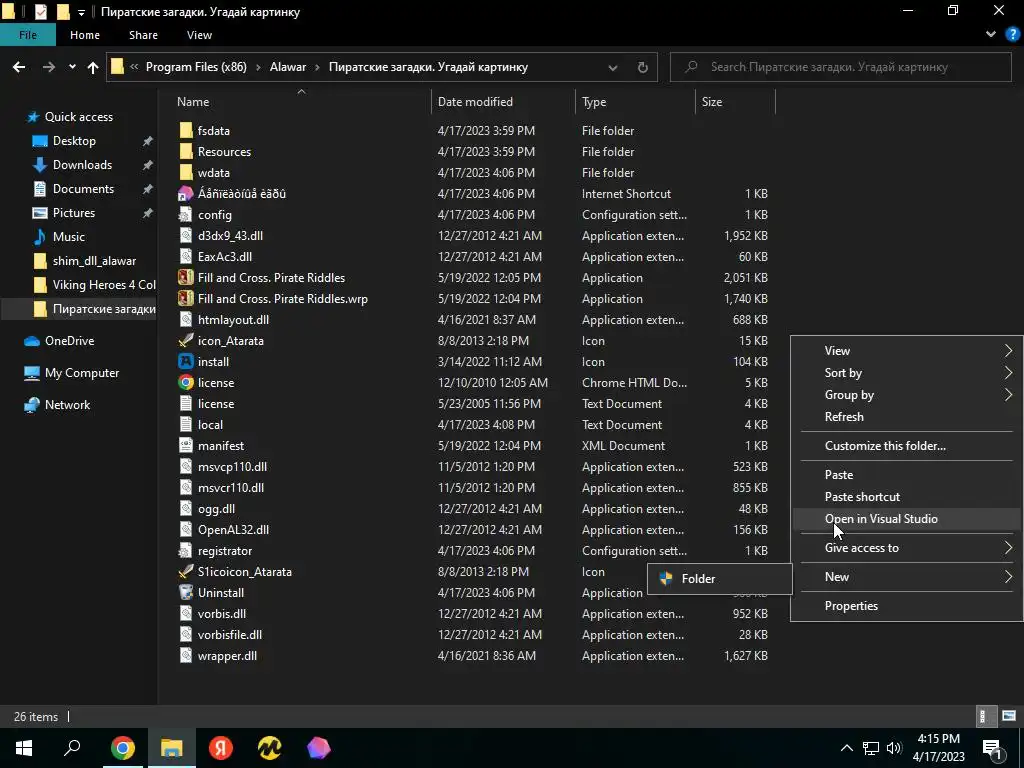This screenshot has width=1024, height=768.
Task: Select the OpenAL32.dll file name
Action: (233, 530)
